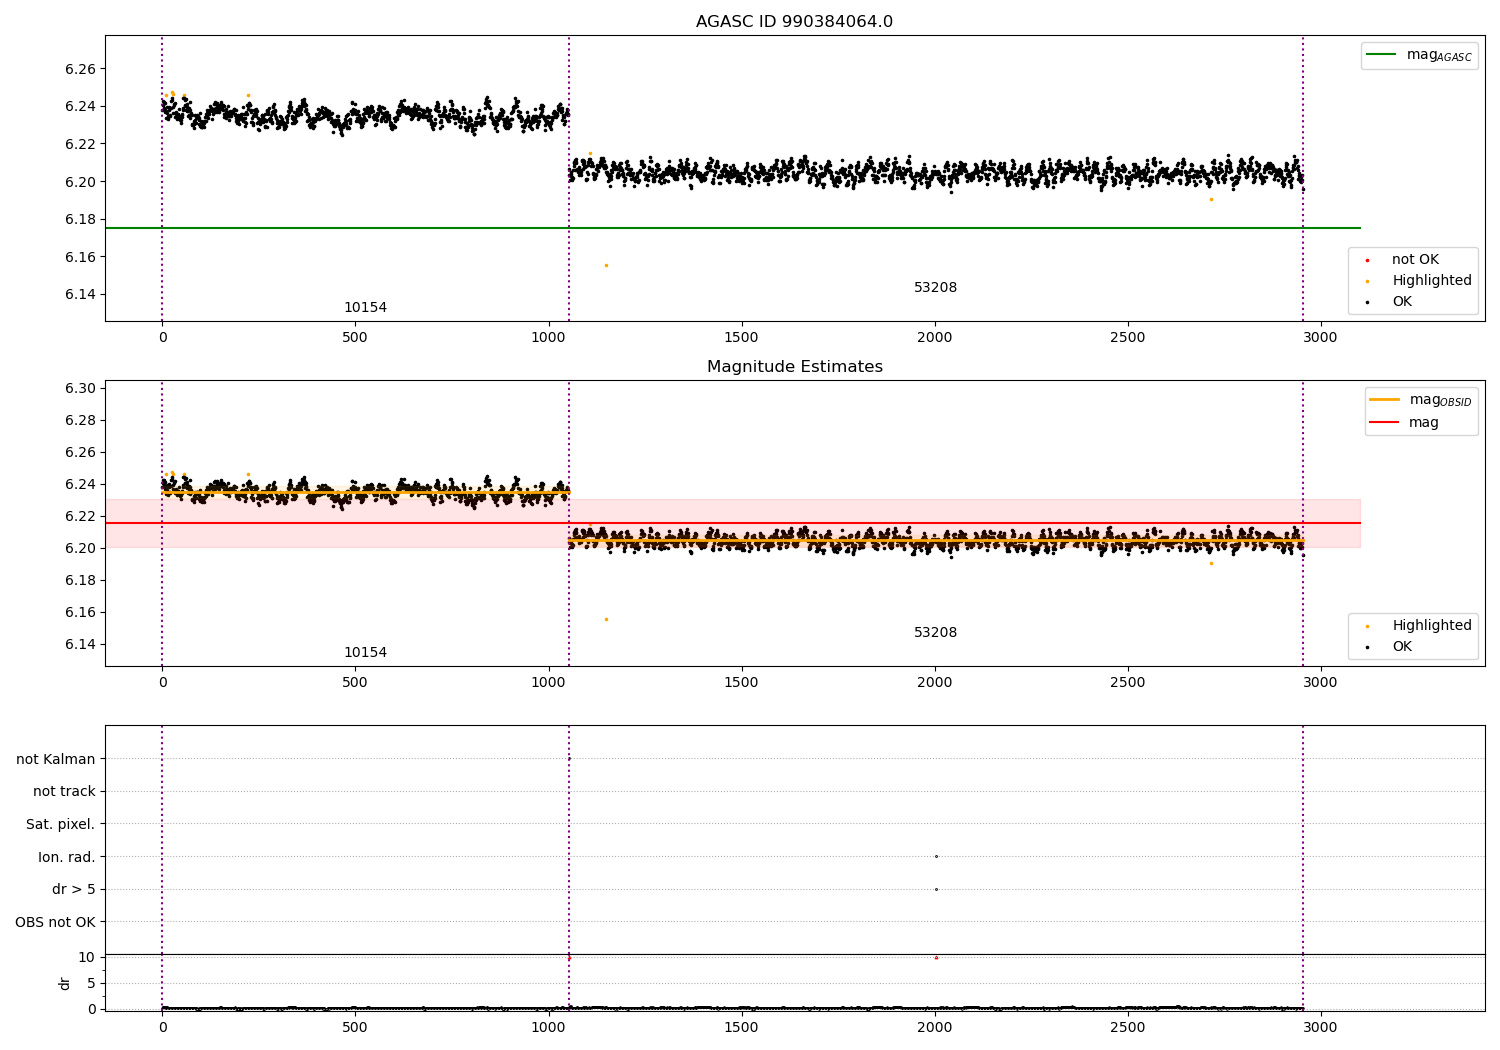1500x1050 pixels.
Task: Click the 'Ion. rad.' axis label
Action: pos(67,857)
